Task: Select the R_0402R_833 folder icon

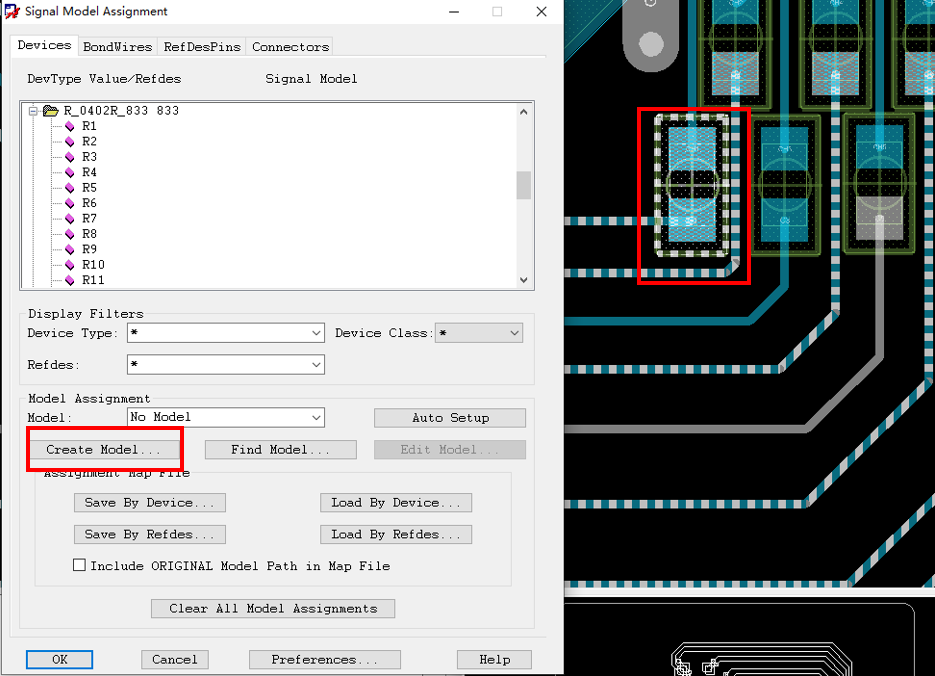Action: point(51,111)
